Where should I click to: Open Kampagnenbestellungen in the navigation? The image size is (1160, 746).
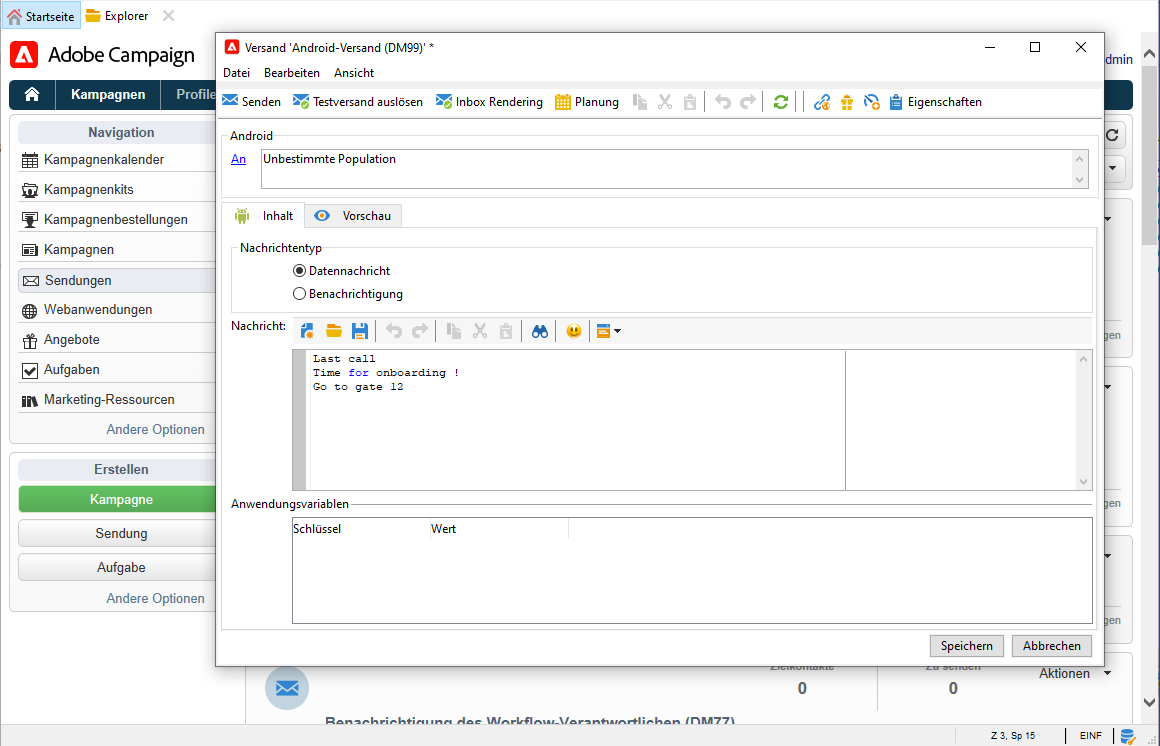[x=115, y=220]
